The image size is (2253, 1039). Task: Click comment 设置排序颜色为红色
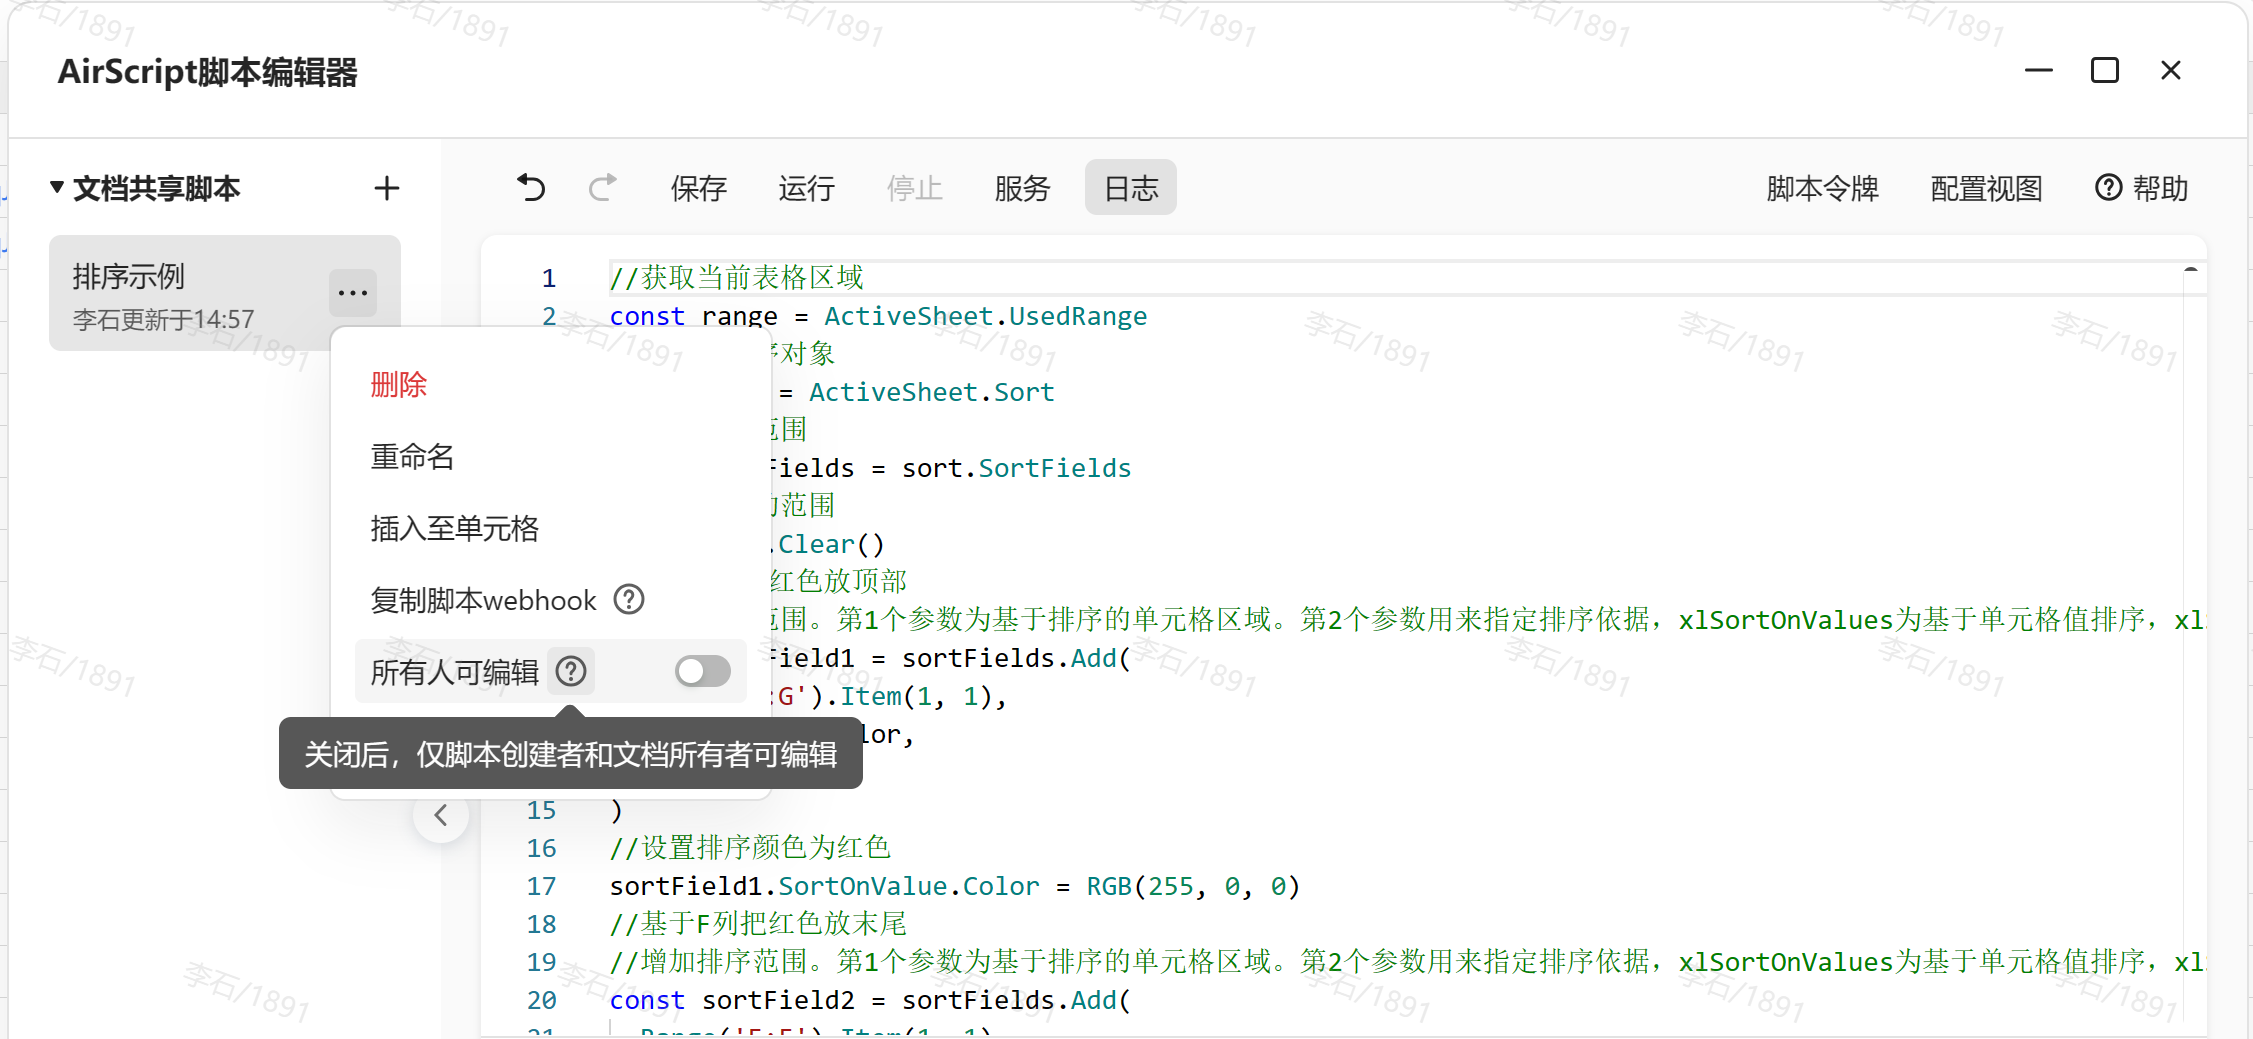point(751,848)
